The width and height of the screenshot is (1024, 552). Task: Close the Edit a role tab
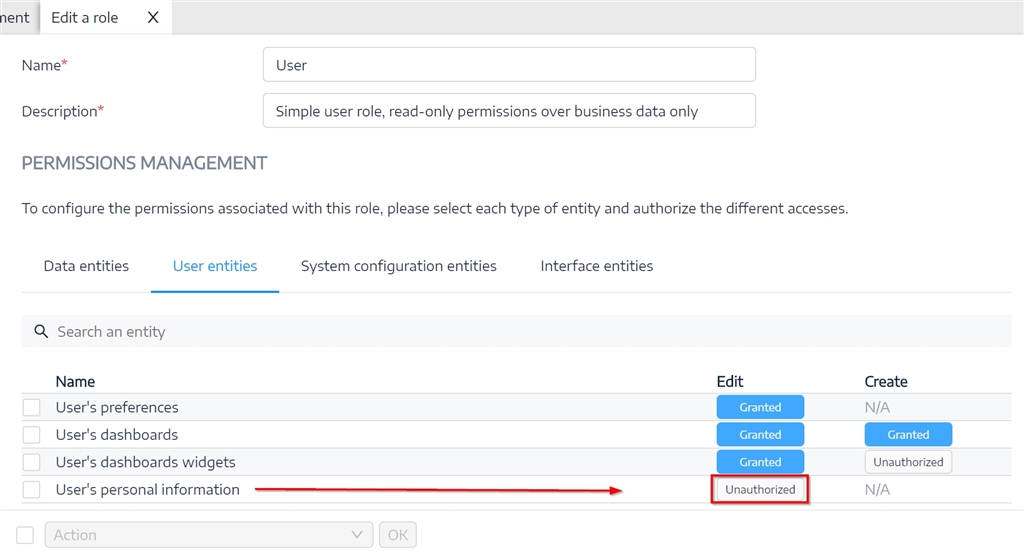pos(153,18)
